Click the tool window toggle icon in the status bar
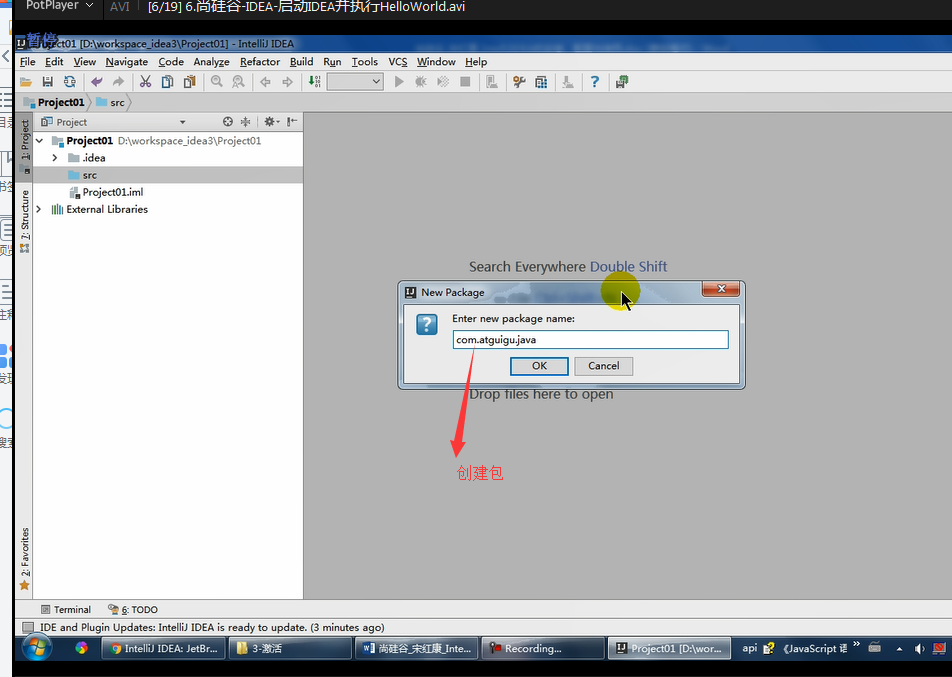Image resolution: width=952 pixels, height=677 pixels. pos(27,627)
